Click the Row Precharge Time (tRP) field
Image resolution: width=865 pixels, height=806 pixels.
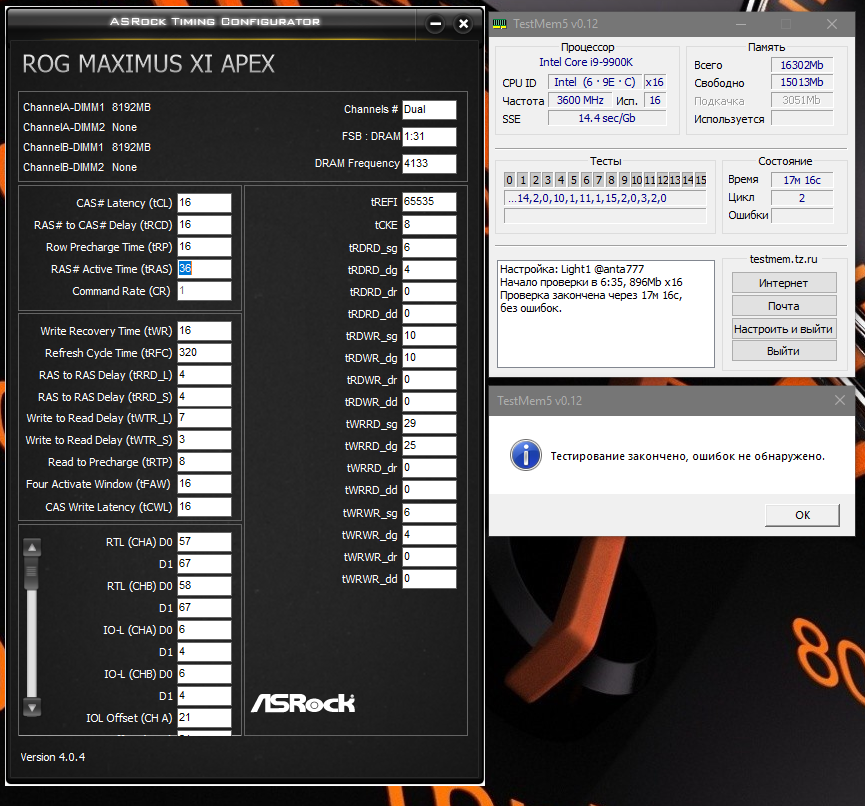click(x=204, y=247)
